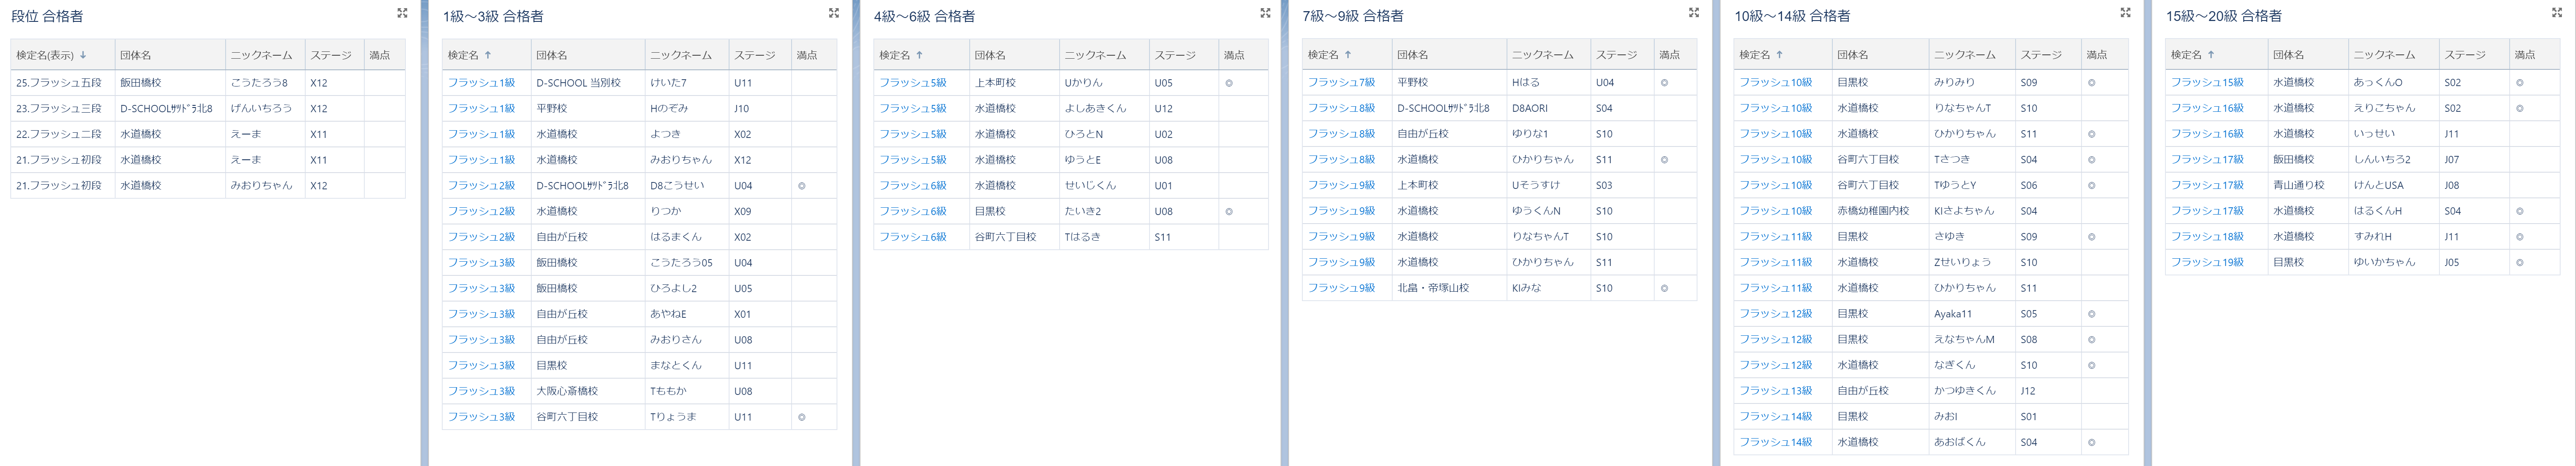Click 満点 header in 7級〜9級 table
The height and width of the screenshot is (466, 2576).
coord(1675,55)
